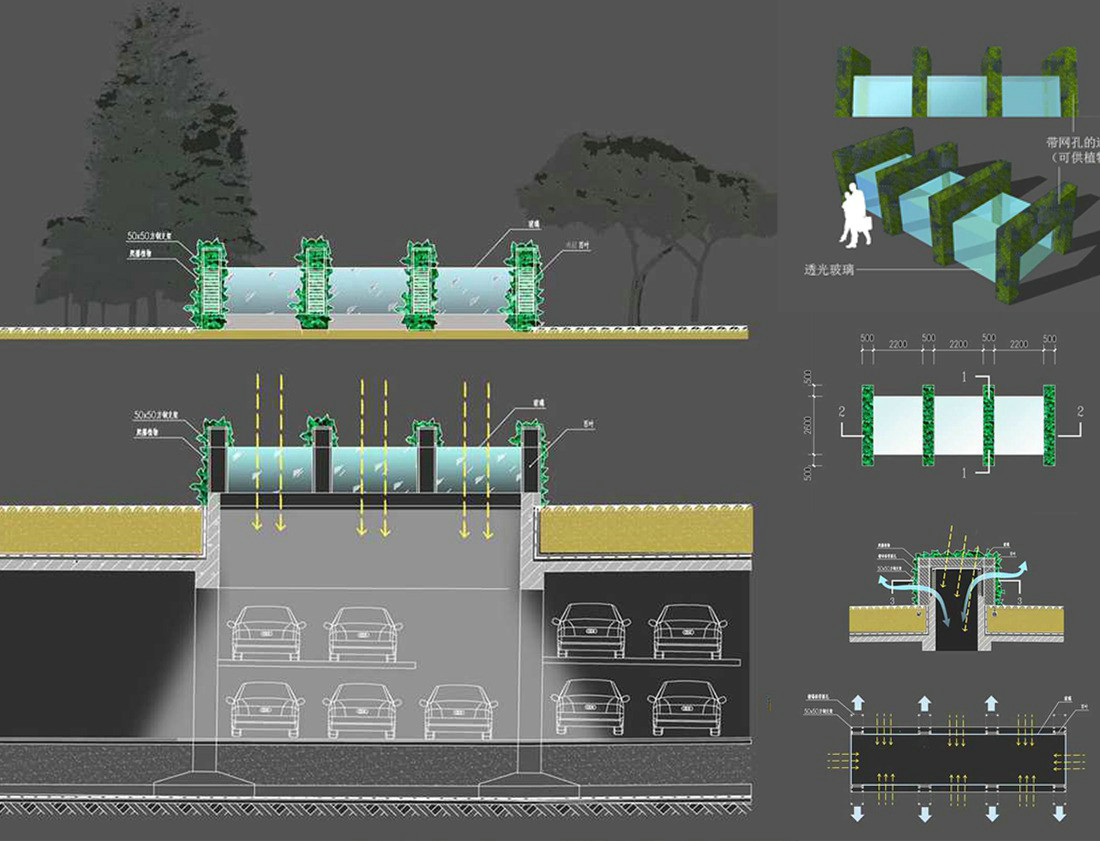This screenshot has width=1100, height=841.
Task: Click the leftmost yellow dashed sunlight arrow
Action: (x=258, y=450)
